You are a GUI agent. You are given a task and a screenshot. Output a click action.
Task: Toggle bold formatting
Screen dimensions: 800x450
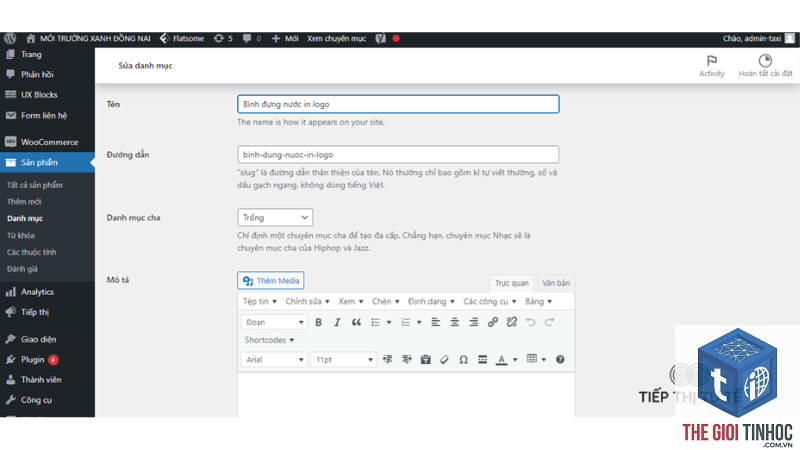318,322
